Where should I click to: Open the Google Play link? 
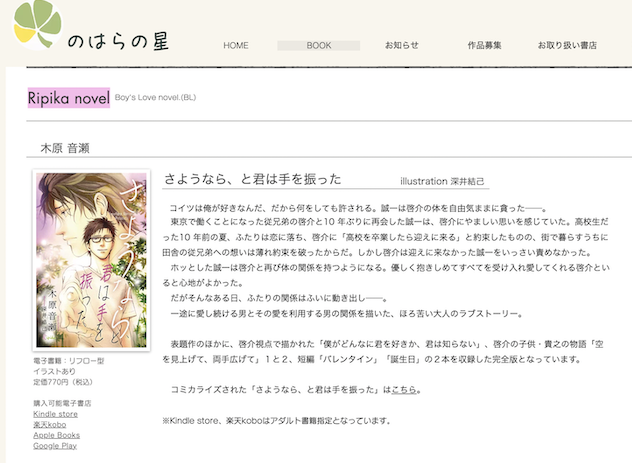coord(55,446)
